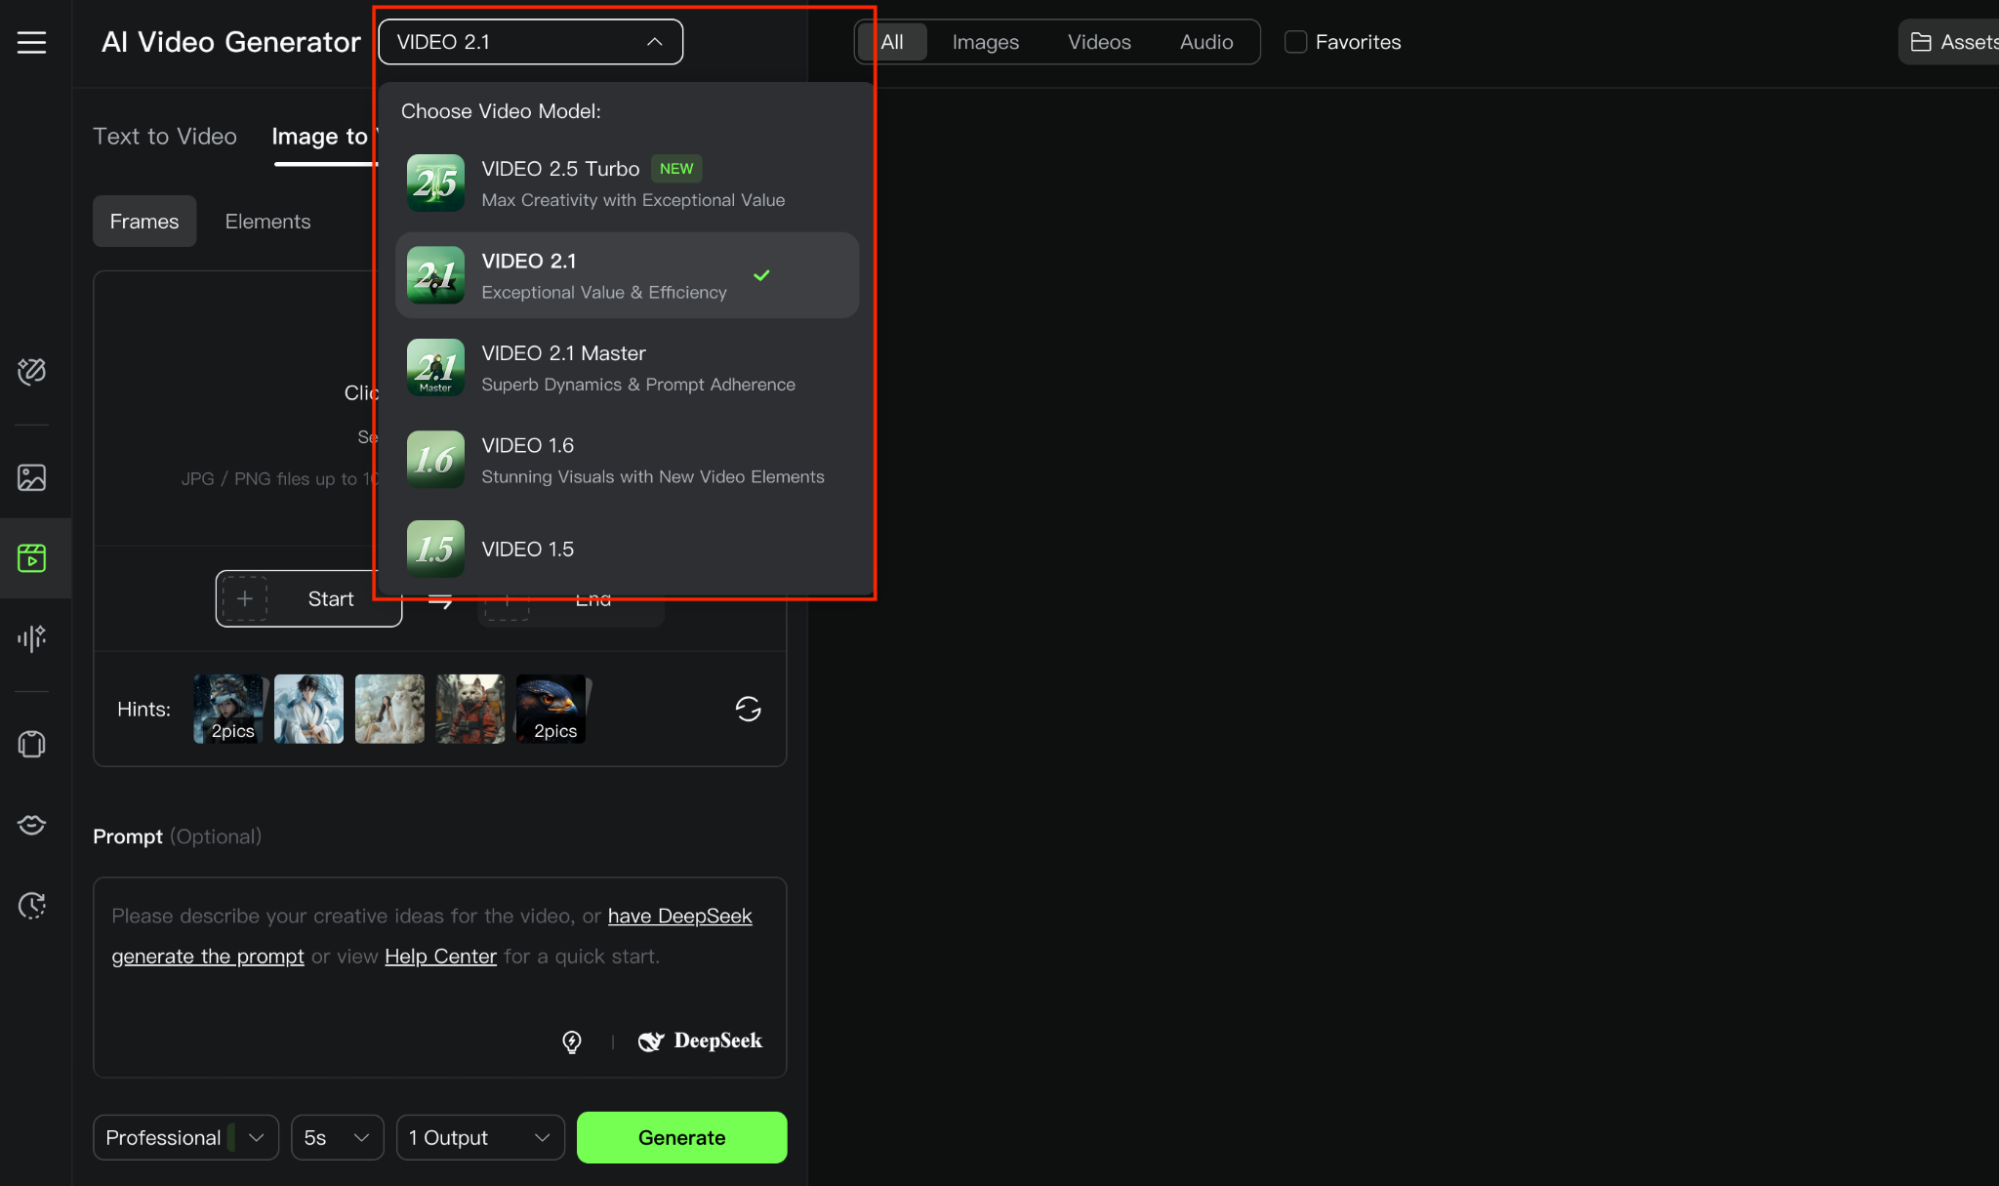
Task: Switch to the Text to Video tab
Action: coord(165,136)
